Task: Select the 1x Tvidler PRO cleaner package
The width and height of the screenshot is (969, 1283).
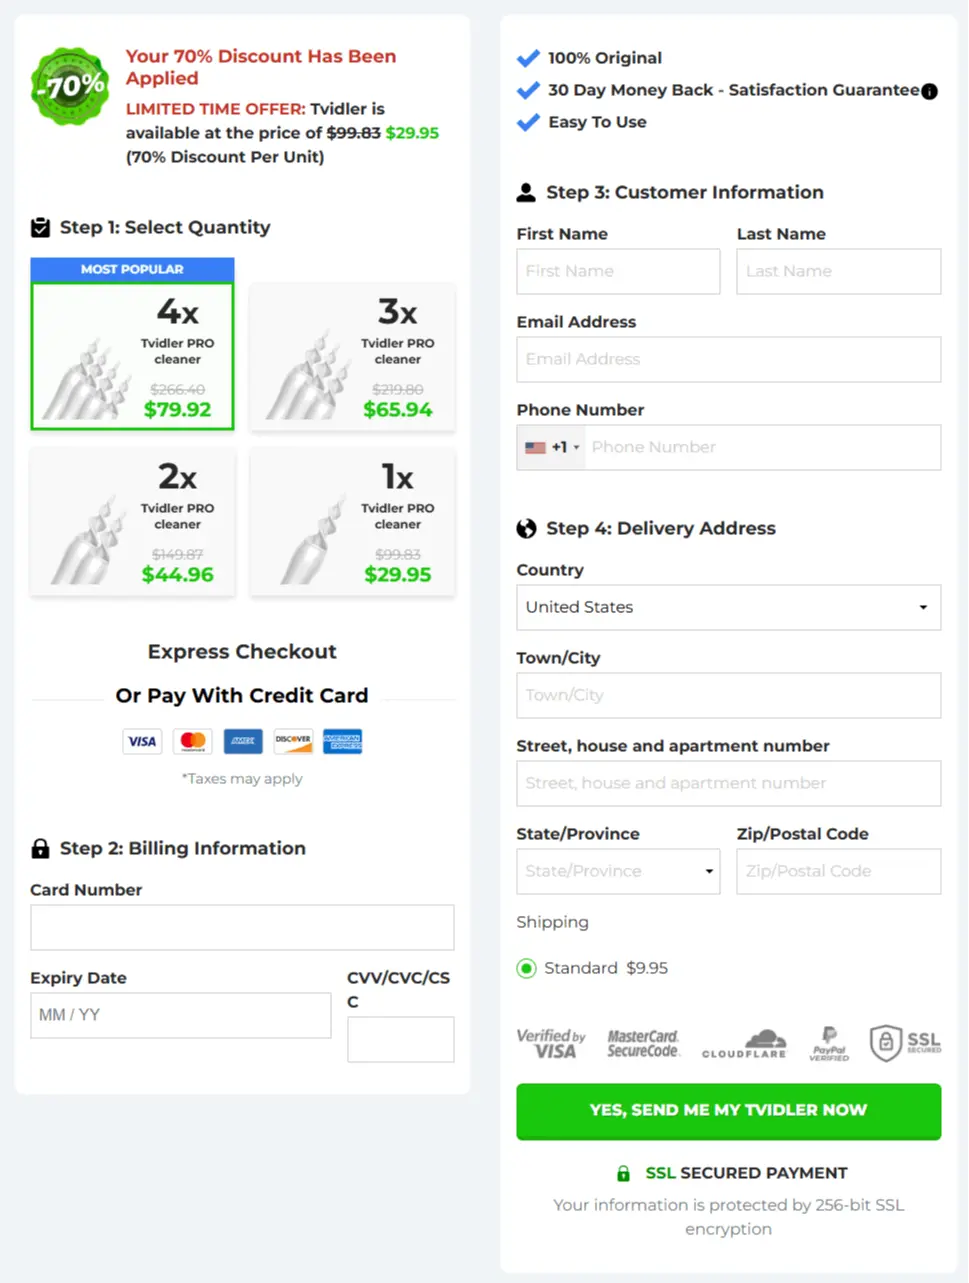Action: tap(352, 522)
